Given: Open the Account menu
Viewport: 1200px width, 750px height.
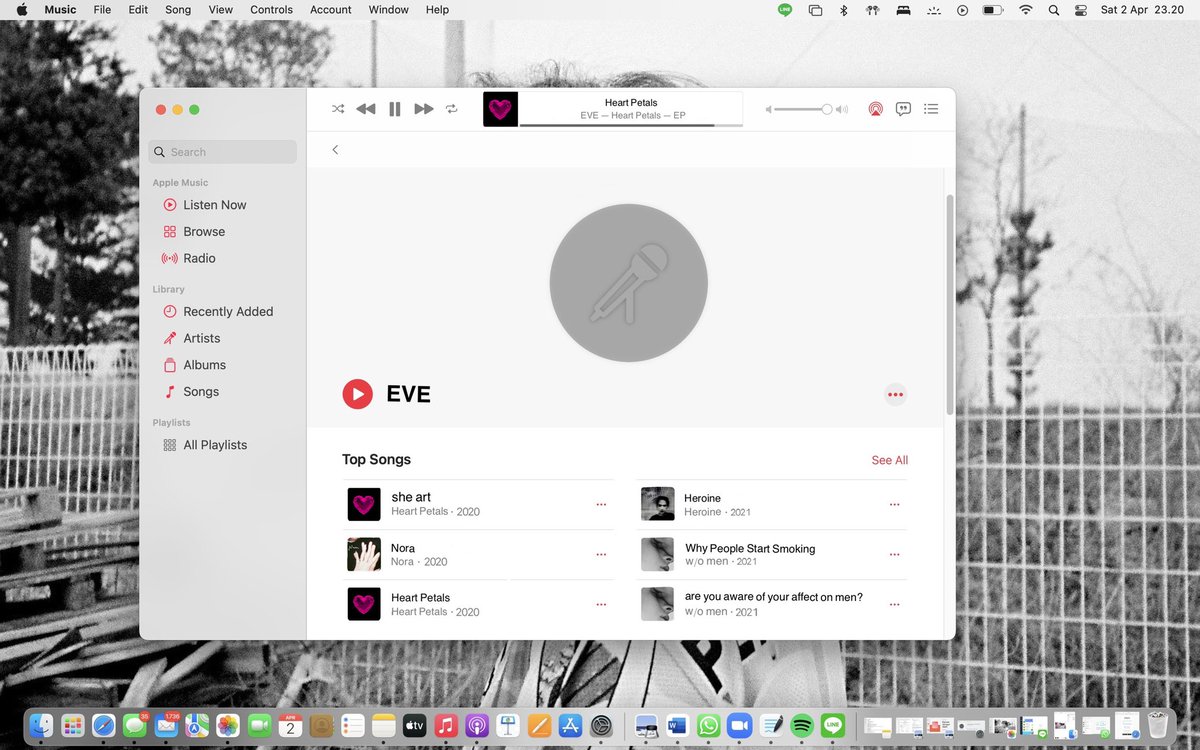Looking at the screenshot, I should [x=331, y=10].
